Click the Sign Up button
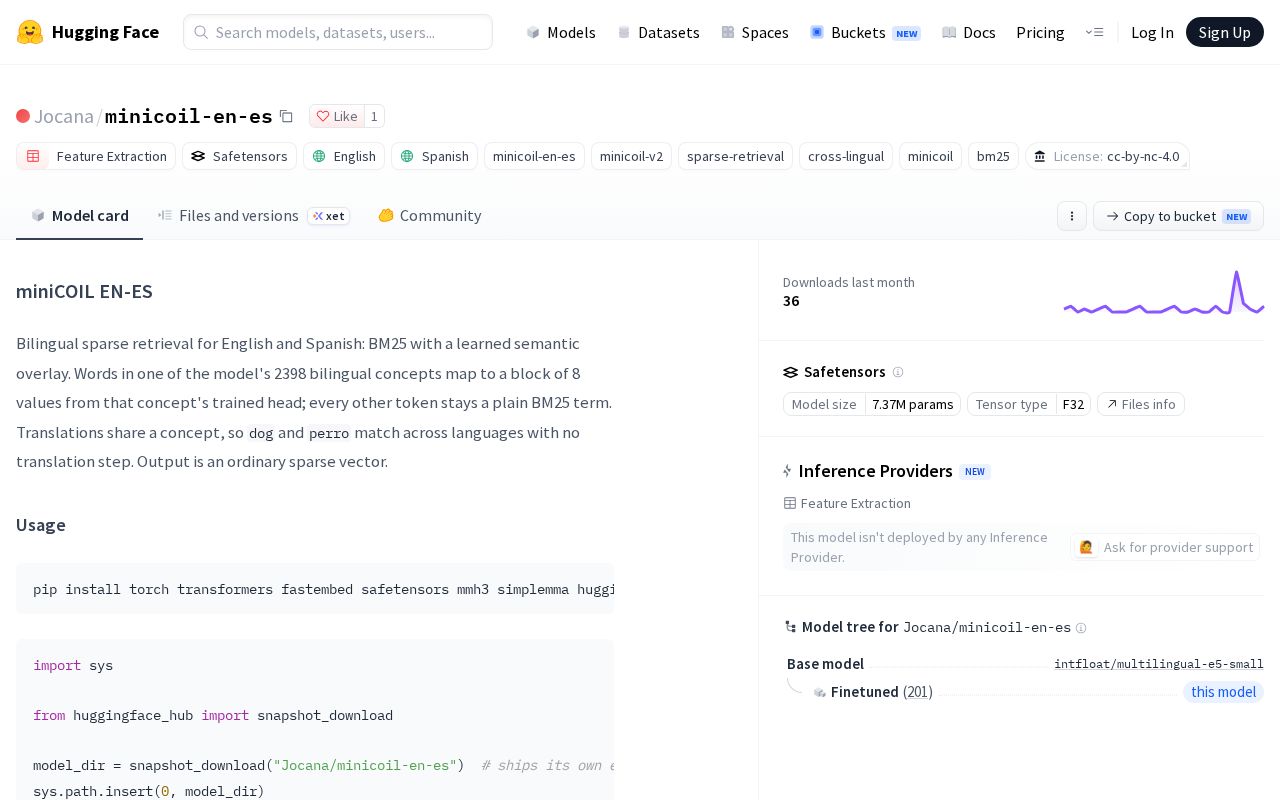The width and height of the screenshot is (1280, 800). tap(1225, 32)
